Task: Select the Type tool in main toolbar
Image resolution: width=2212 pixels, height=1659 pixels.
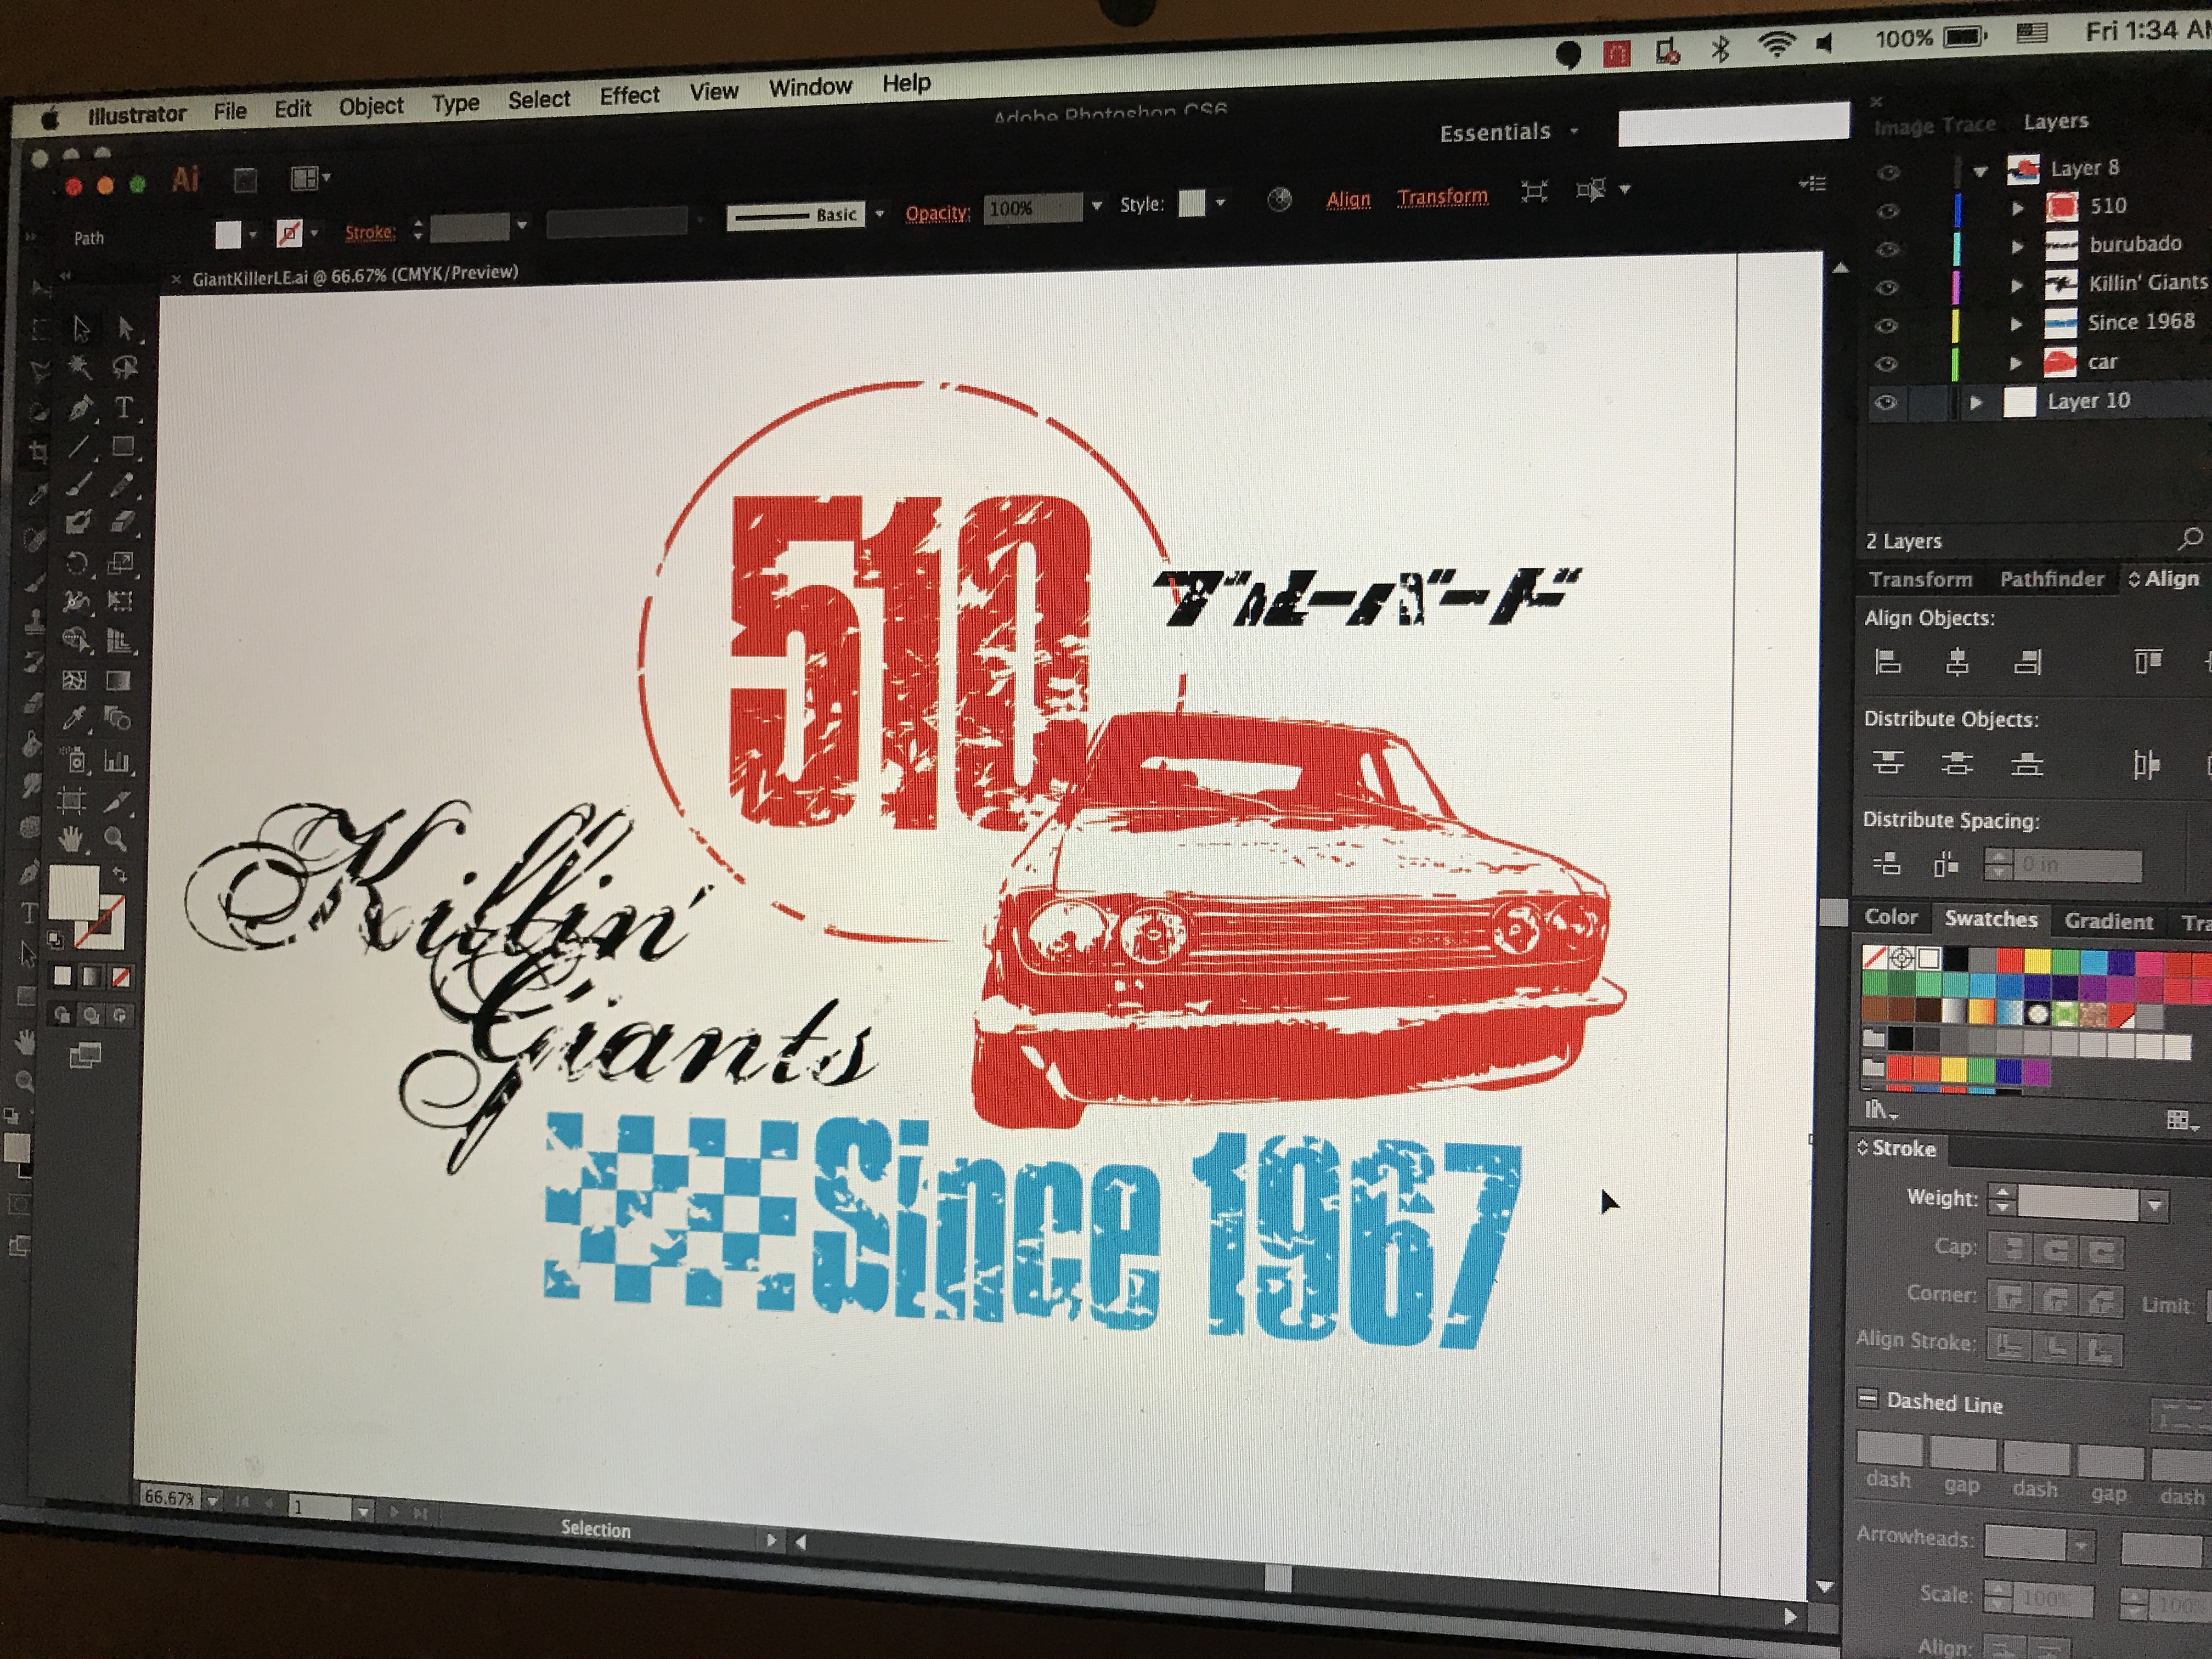Action: pos(124,407)
